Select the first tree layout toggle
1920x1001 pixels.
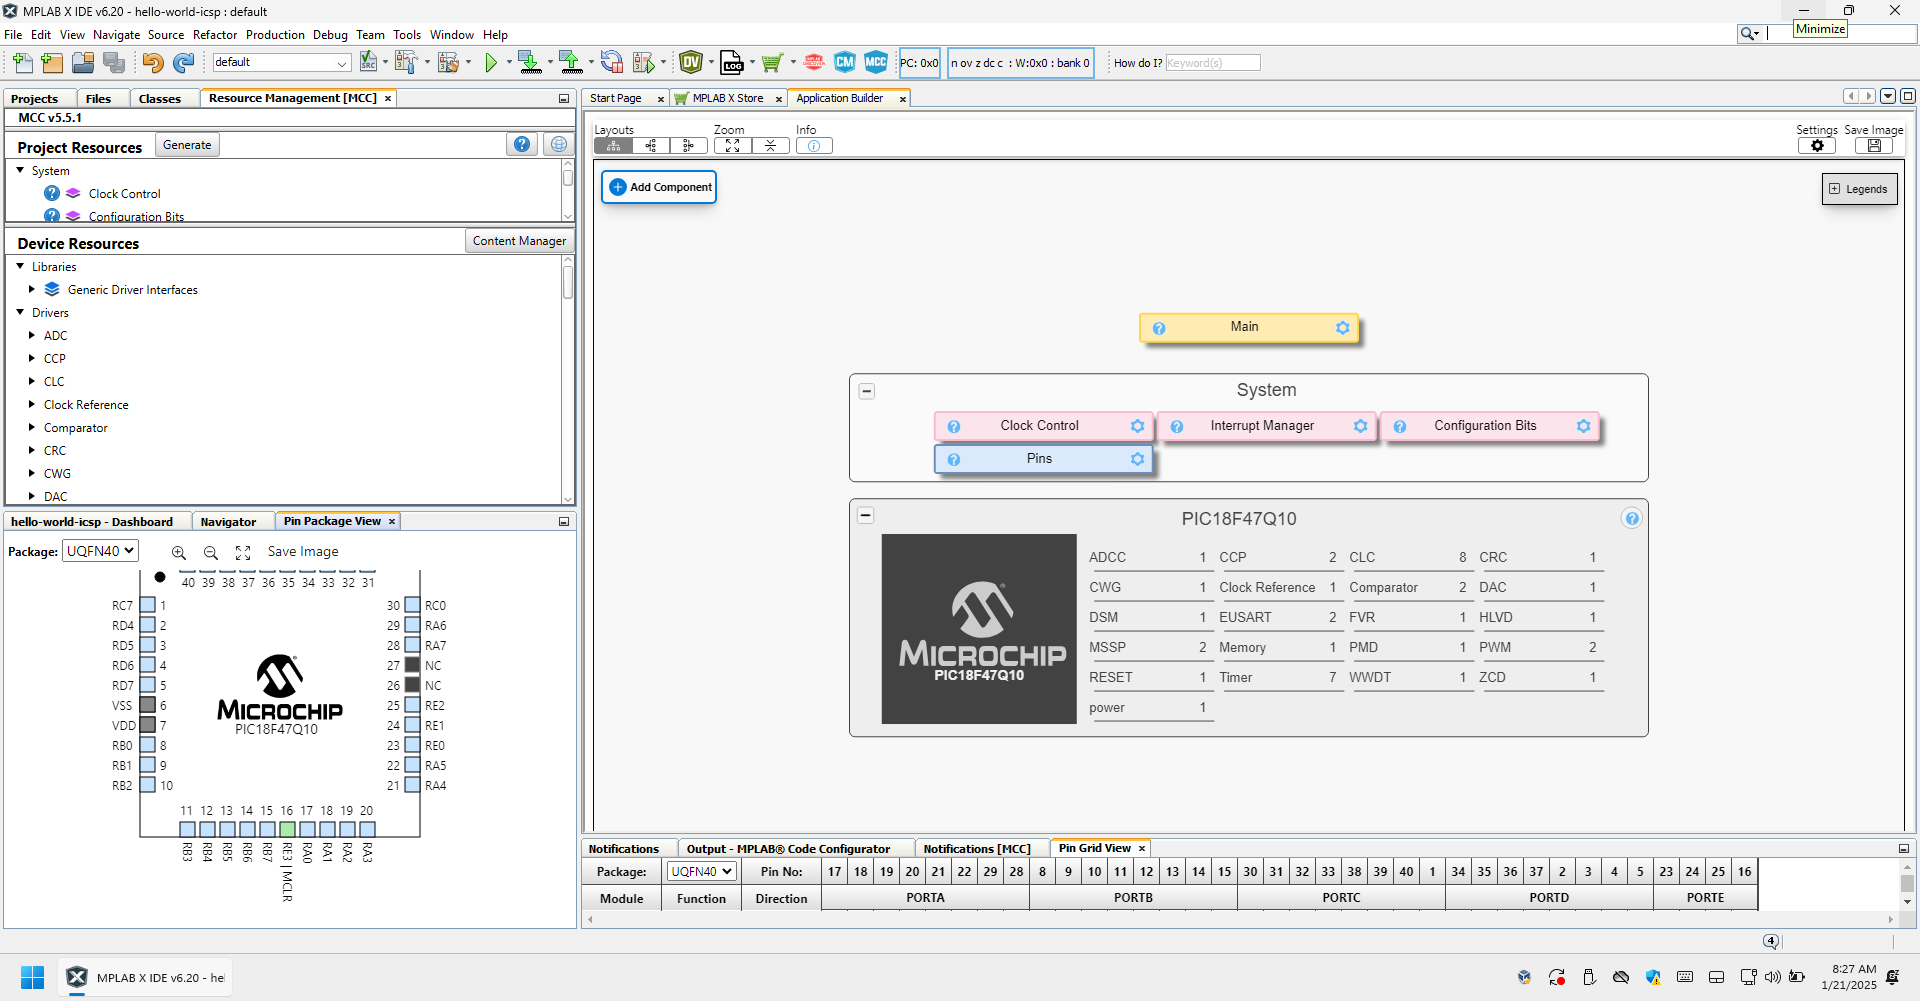[x=613, y=146]
